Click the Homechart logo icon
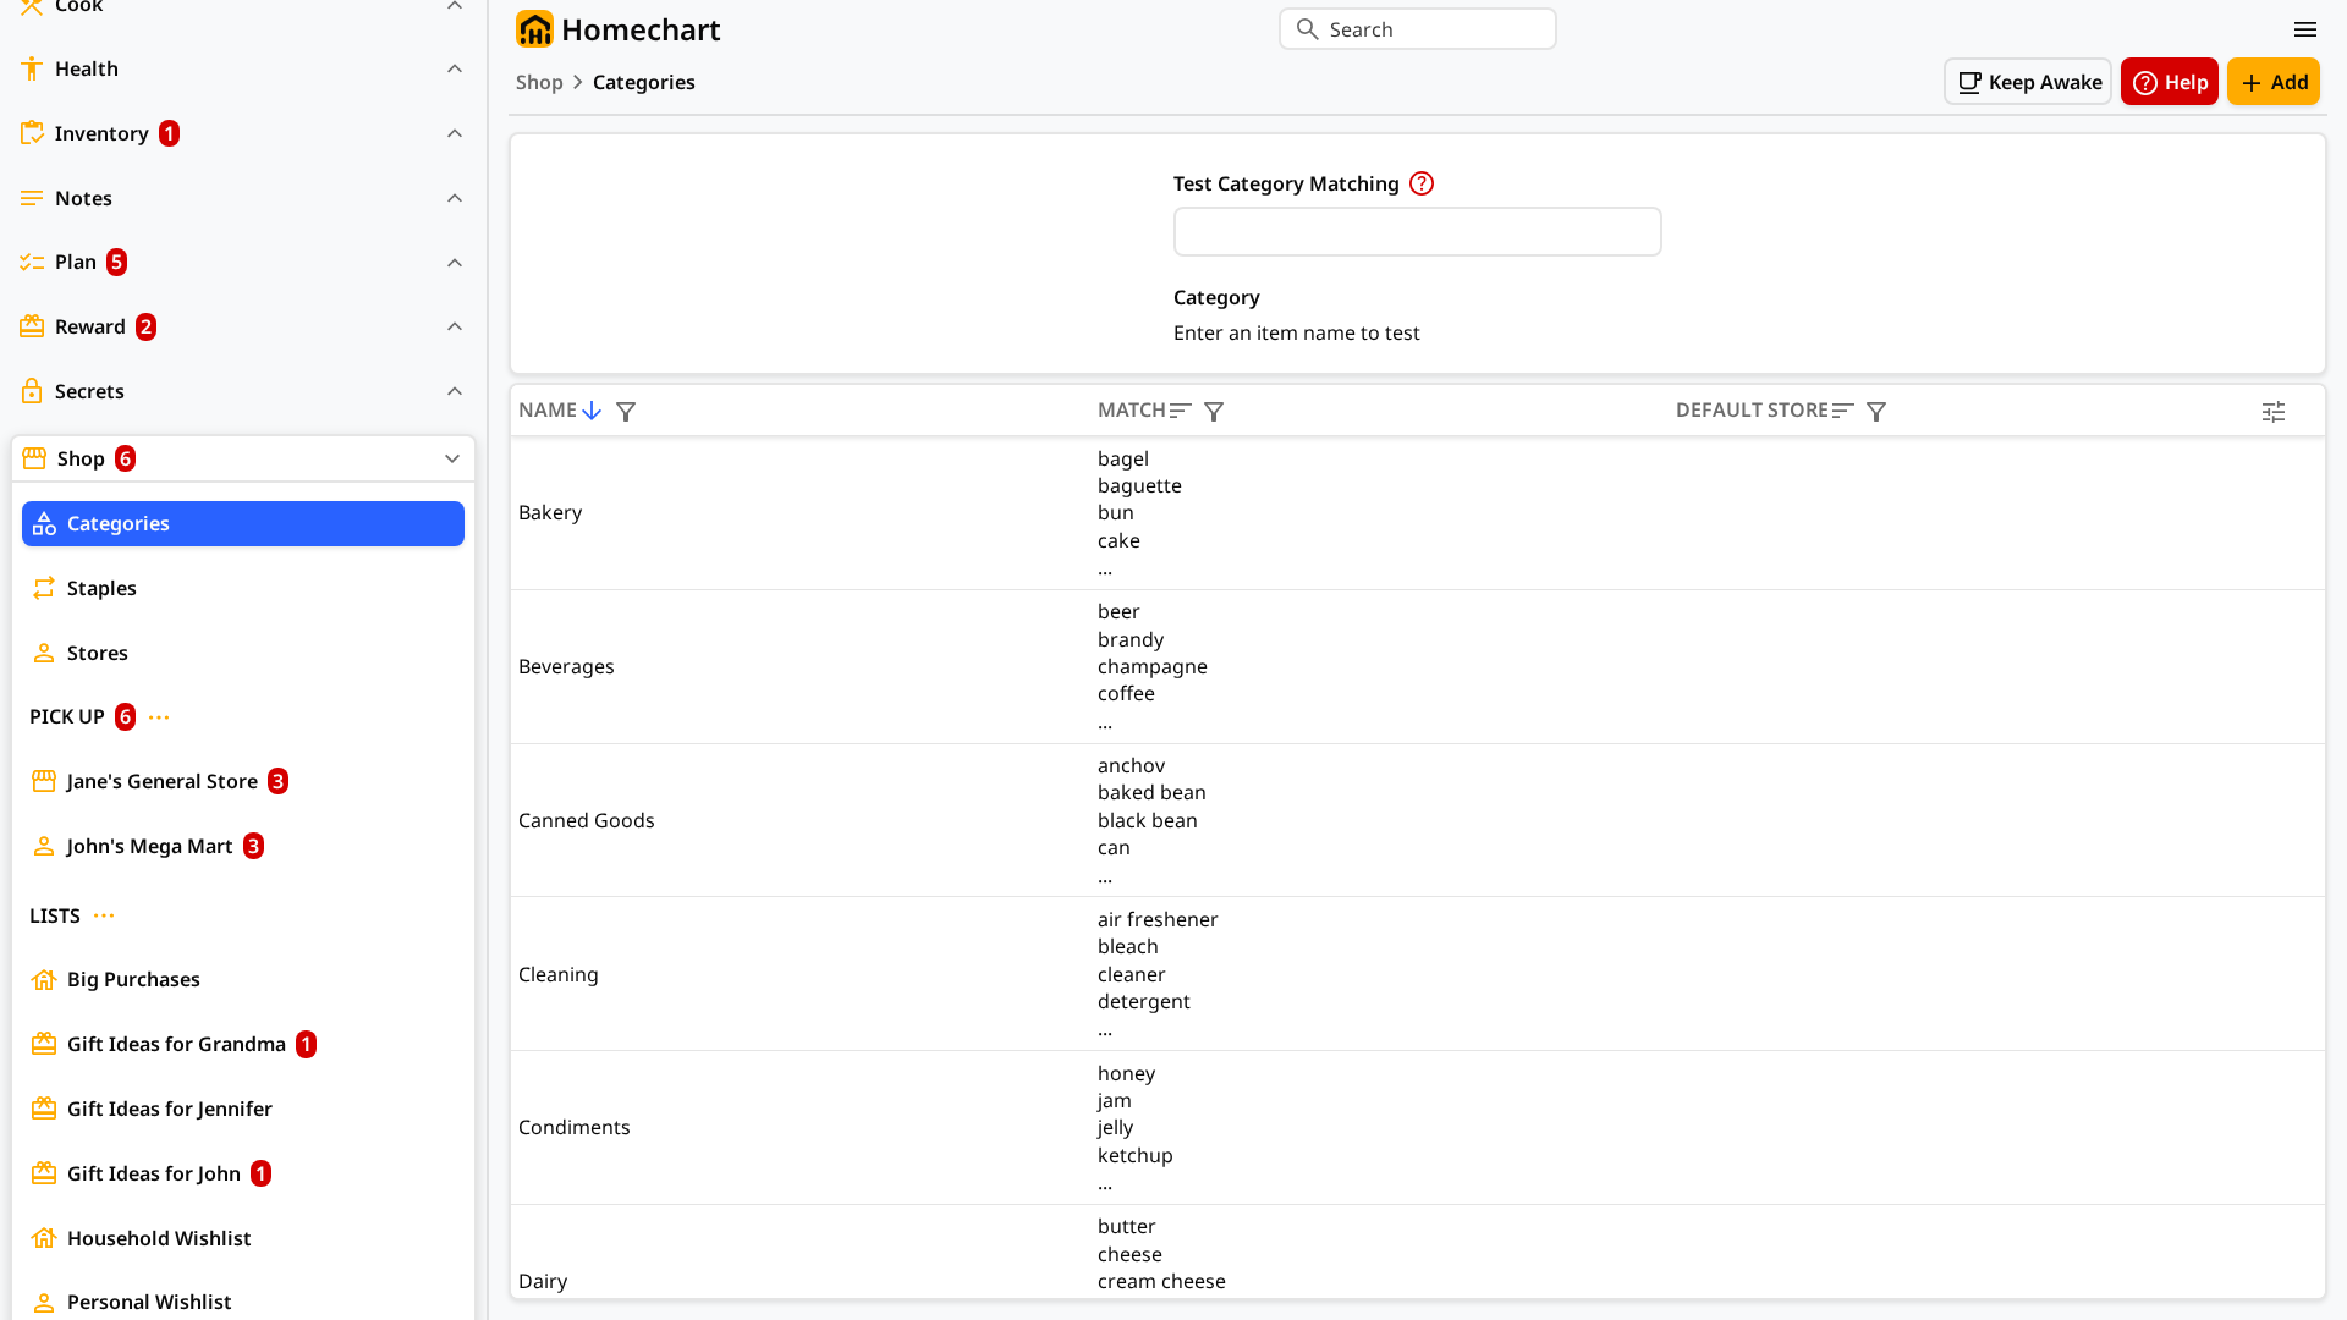The image size is (2347, 1320). tap(534, 30)
